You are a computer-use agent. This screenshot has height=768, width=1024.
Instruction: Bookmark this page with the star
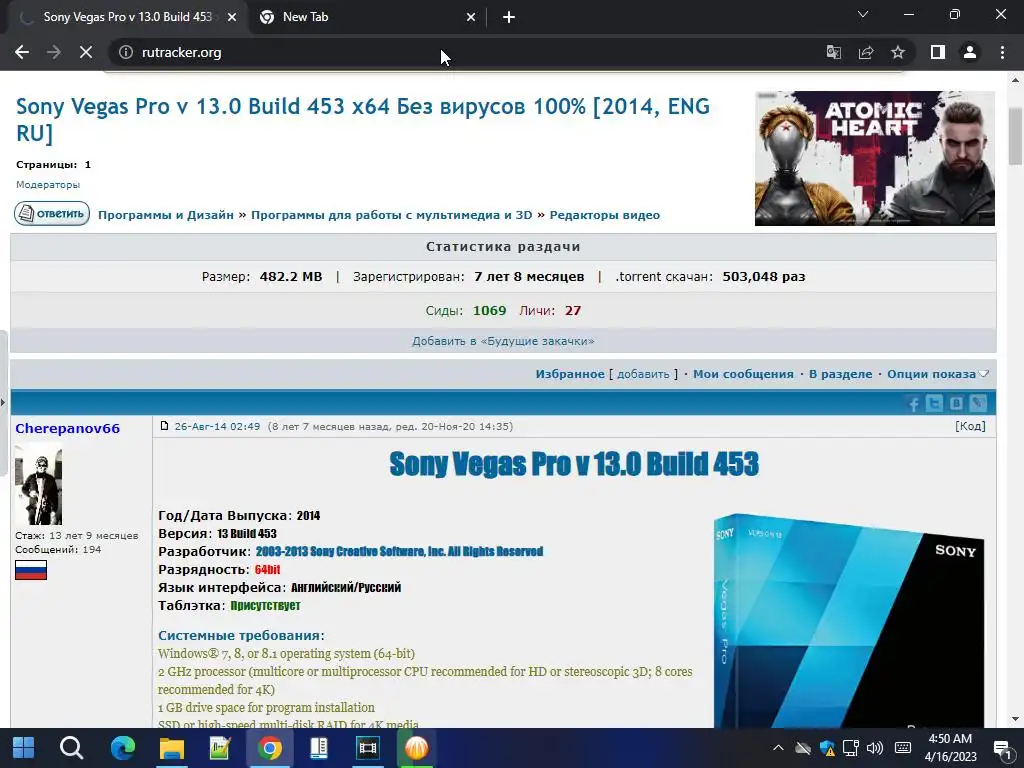pos(898,52)
